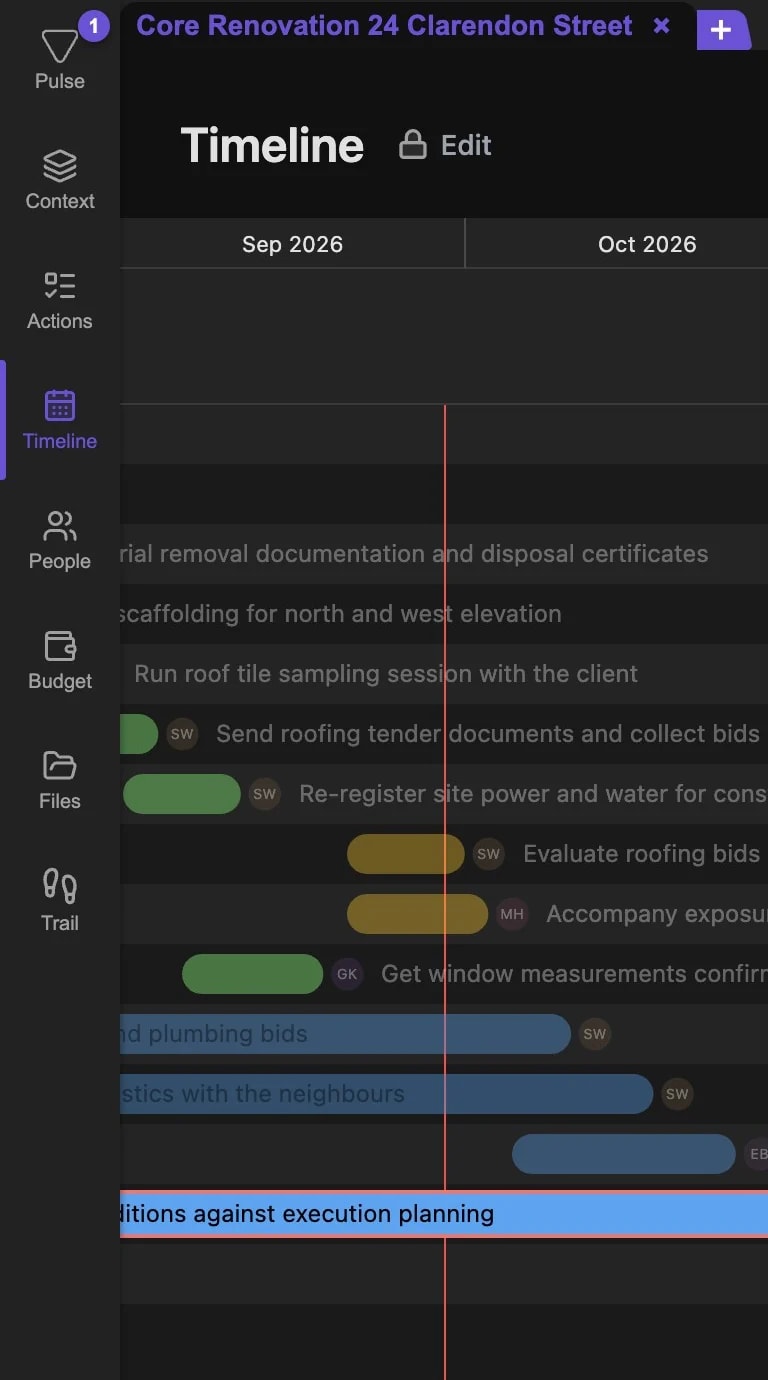Select the Oct 2026 month header
The image size is (768, 1380).
tap(647, 244)
